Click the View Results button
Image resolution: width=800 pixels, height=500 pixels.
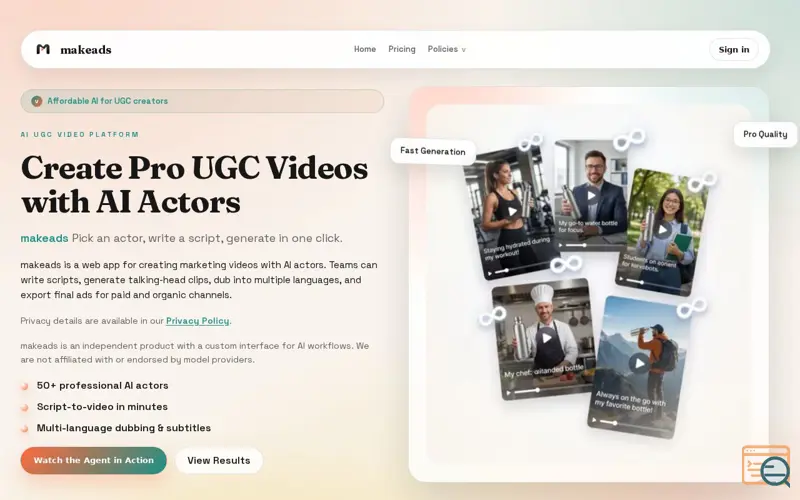click(x=219, y=461)
